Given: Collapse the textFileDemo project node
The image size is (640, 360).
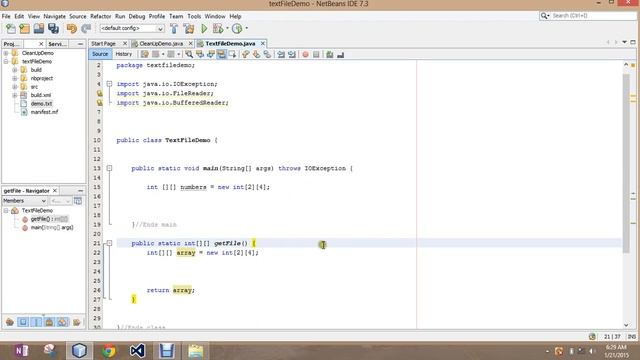Looking at the screenshot, I should 6,61.
